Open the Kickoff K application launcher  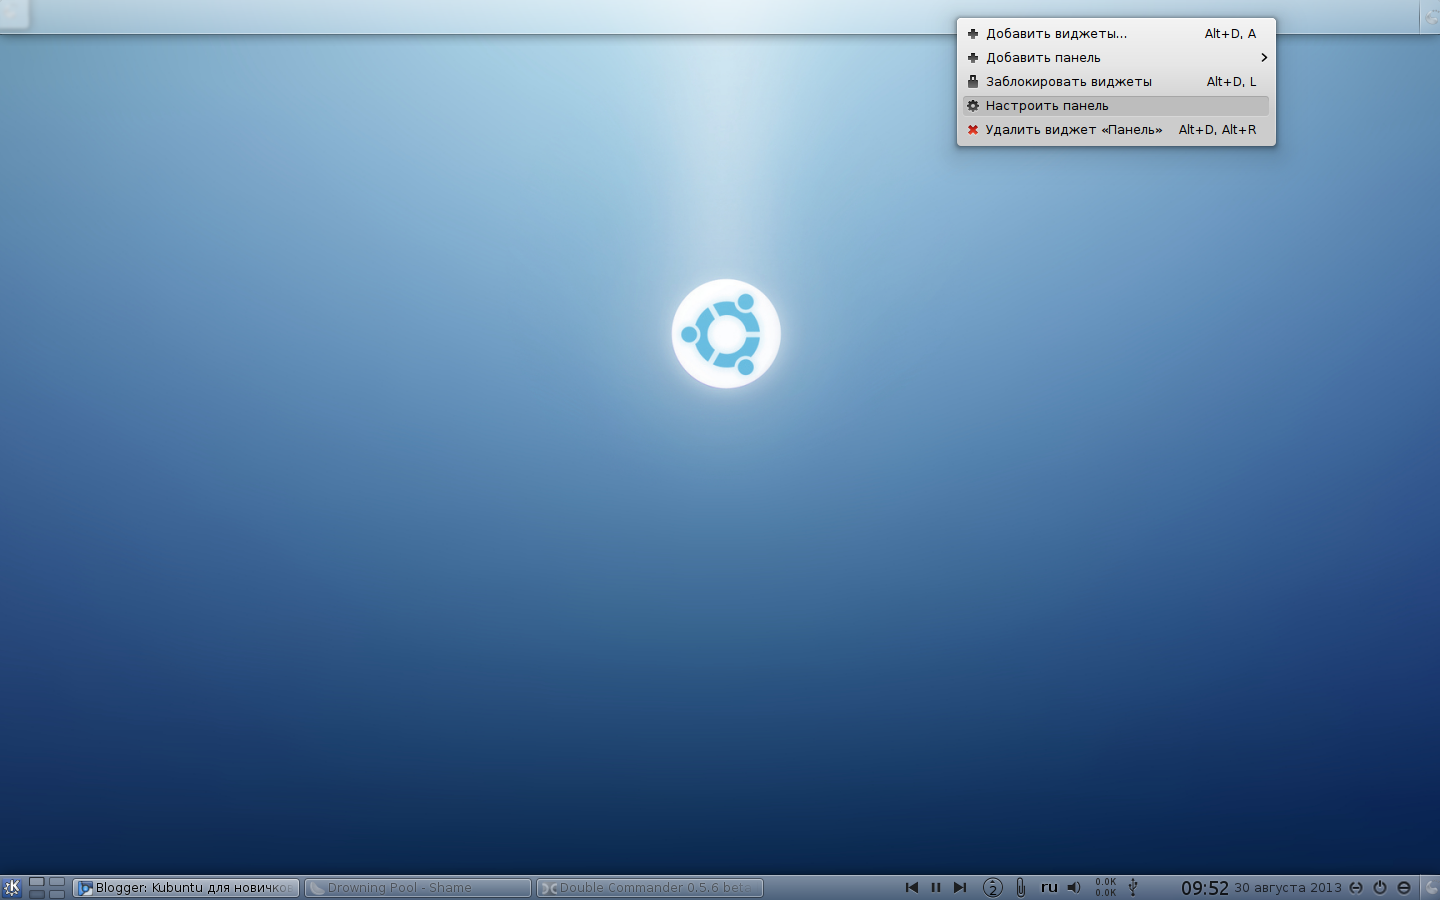12,887
